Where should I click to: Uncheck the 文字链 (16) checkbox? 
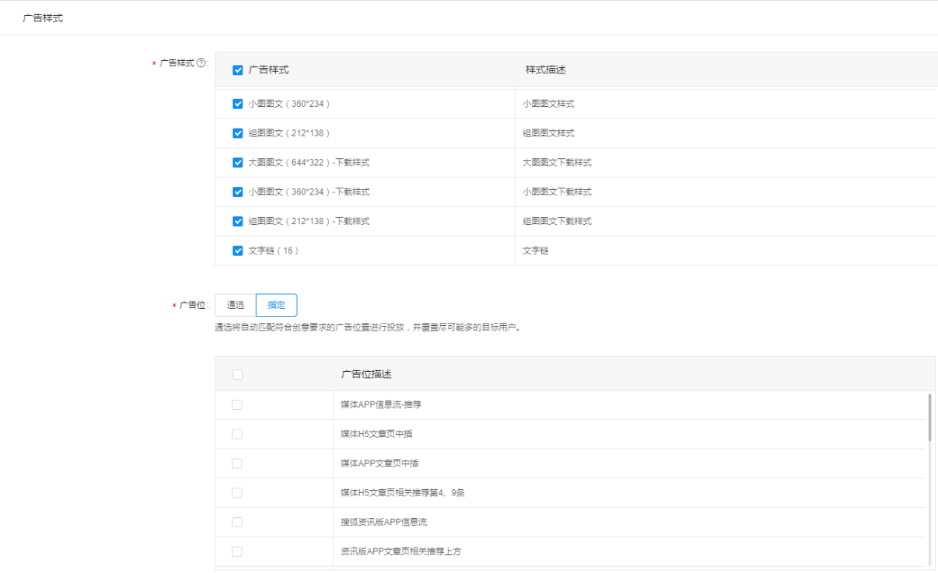click(x=237, y=251)
